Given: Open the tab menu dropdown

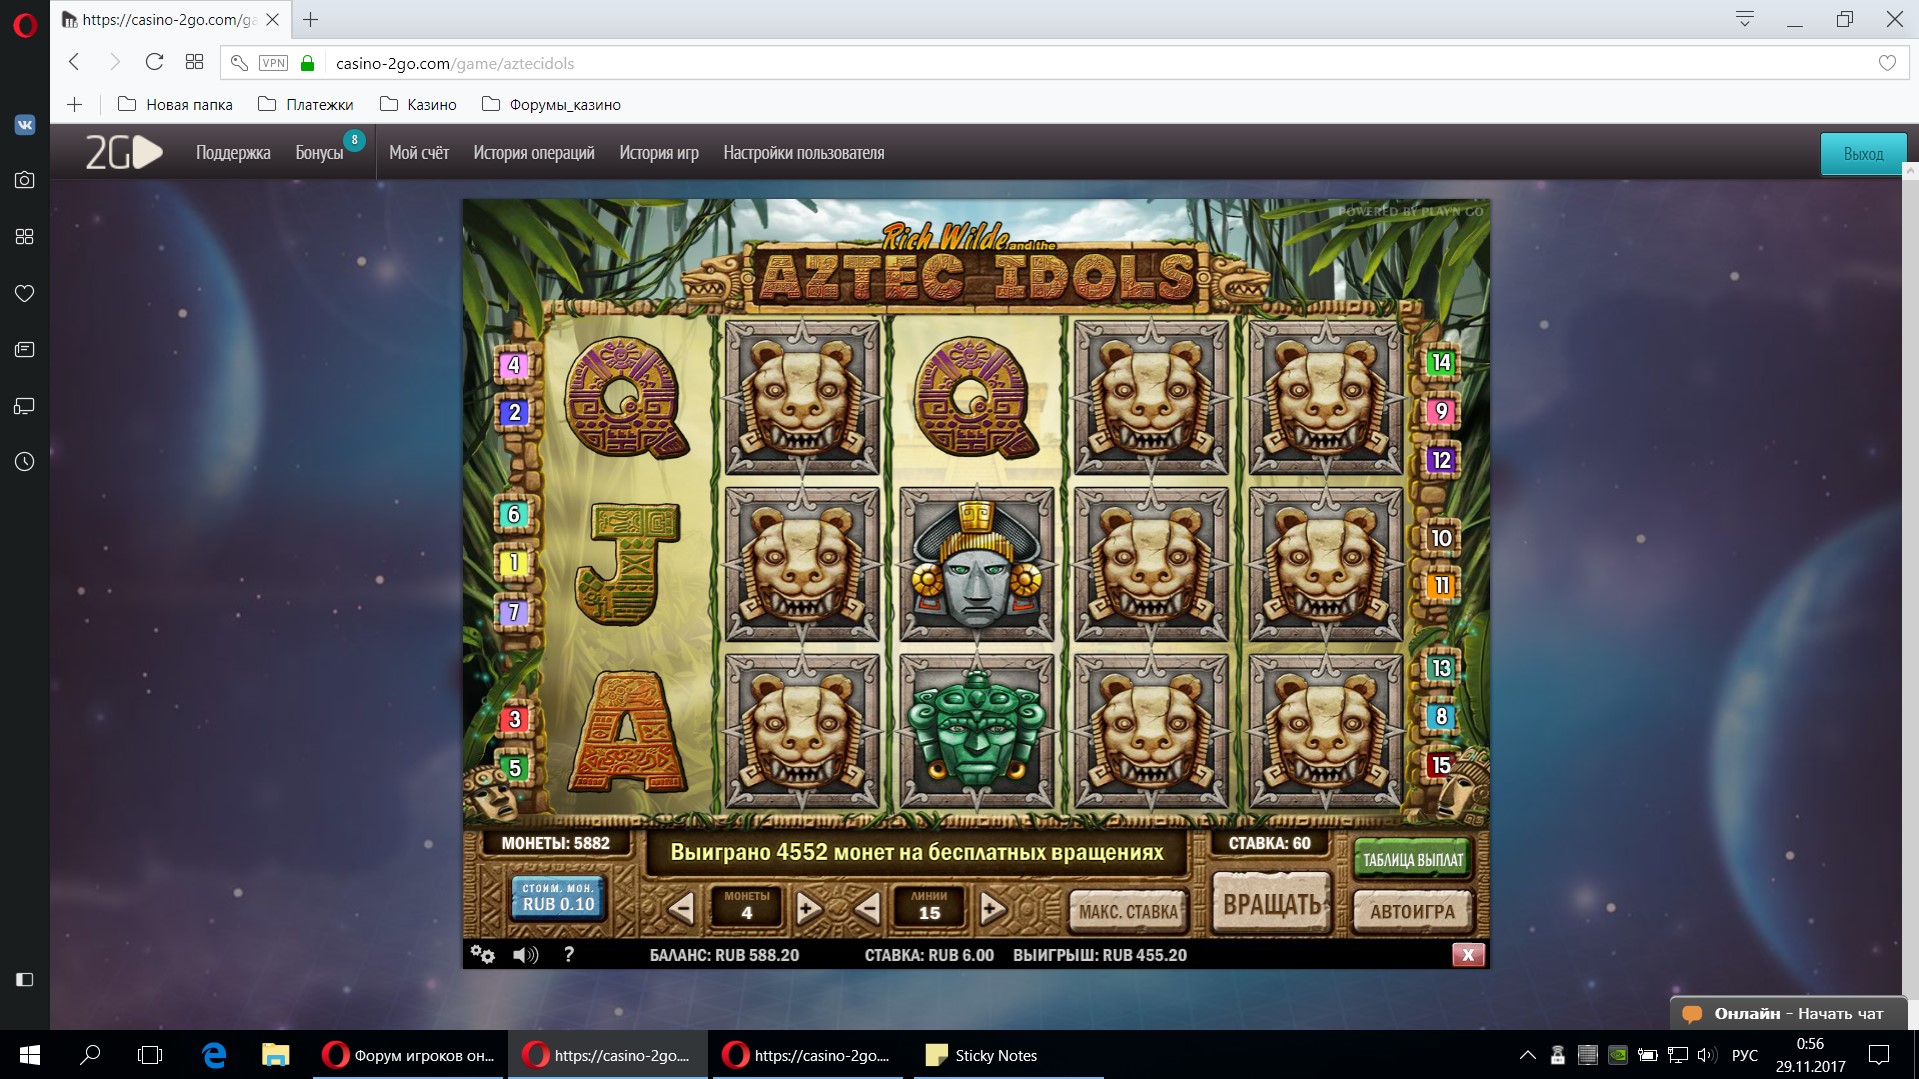Looking at the screenshot, I should coord(1745,19).
